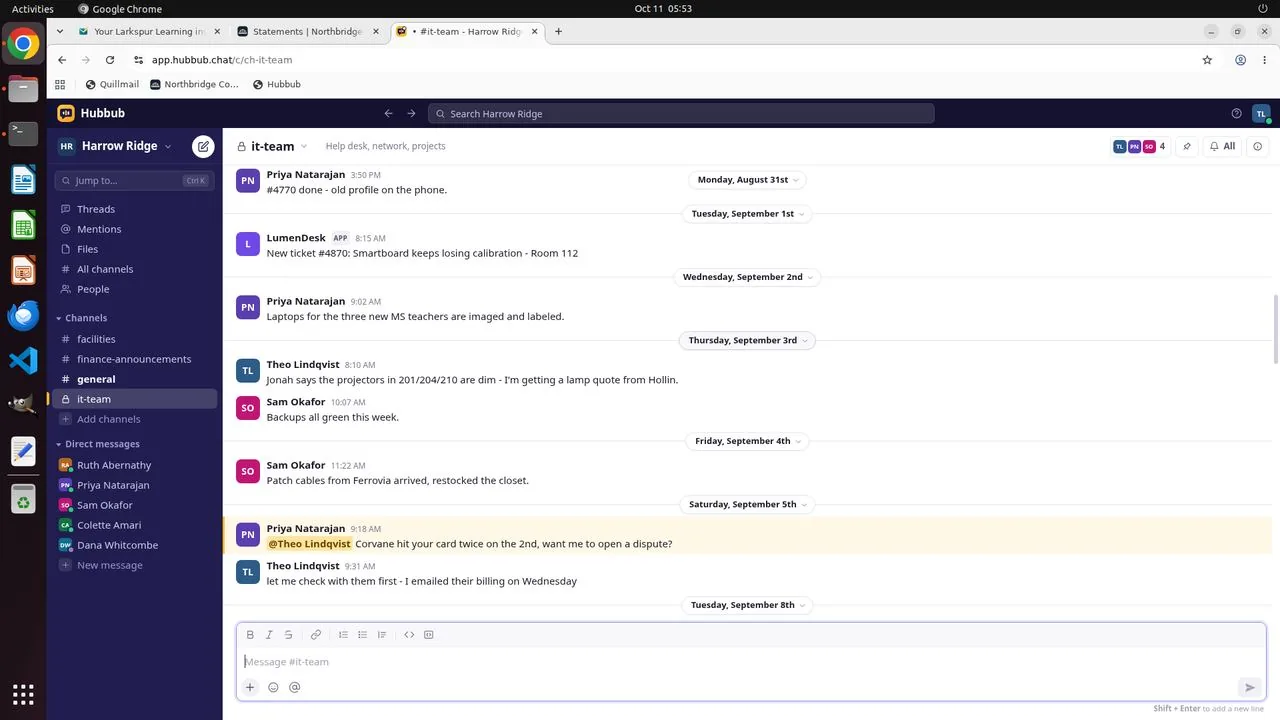Toggle bold formatting in the composer
The image size is (1280, 720).
pos(250,635)
